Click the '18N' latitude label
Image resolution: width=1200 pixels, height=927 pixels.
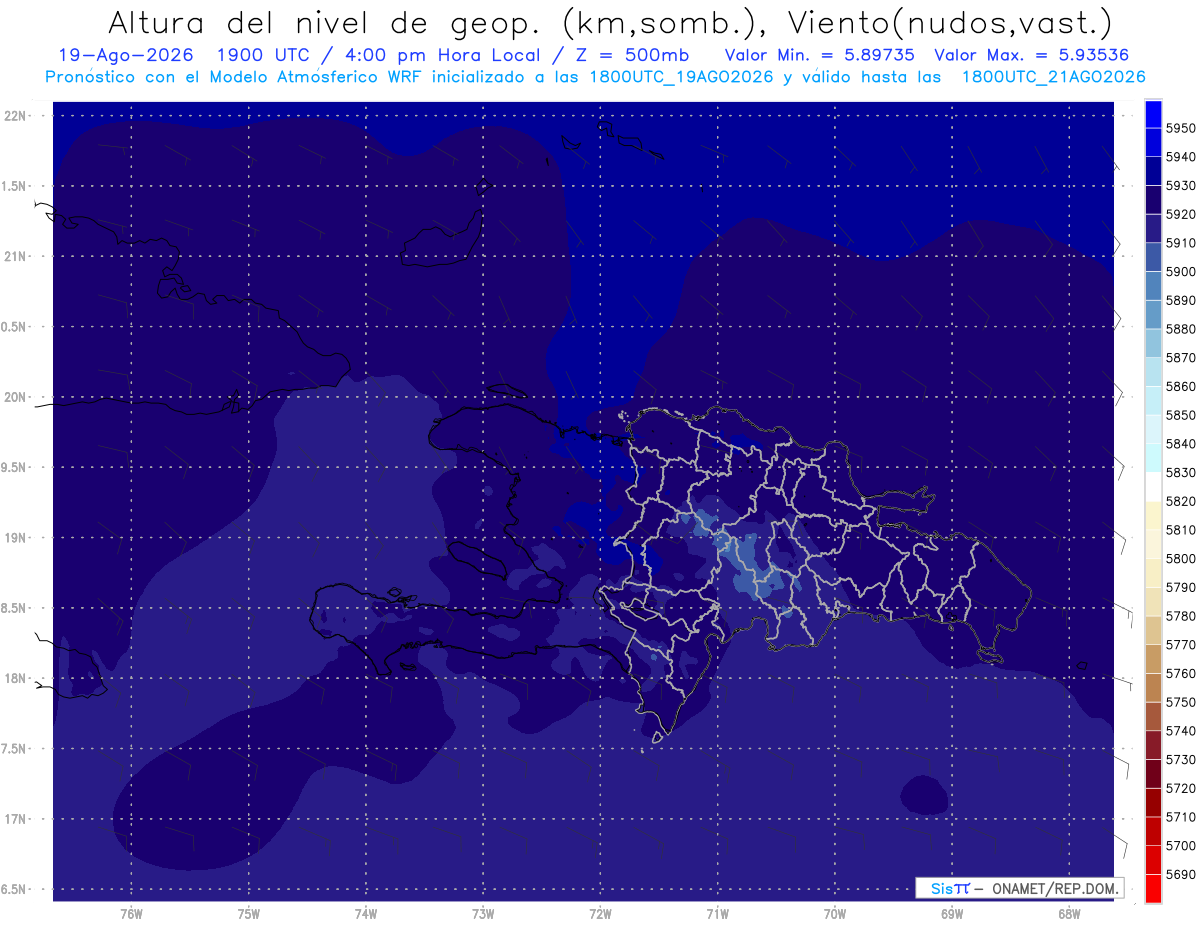[x=16, y=678]
